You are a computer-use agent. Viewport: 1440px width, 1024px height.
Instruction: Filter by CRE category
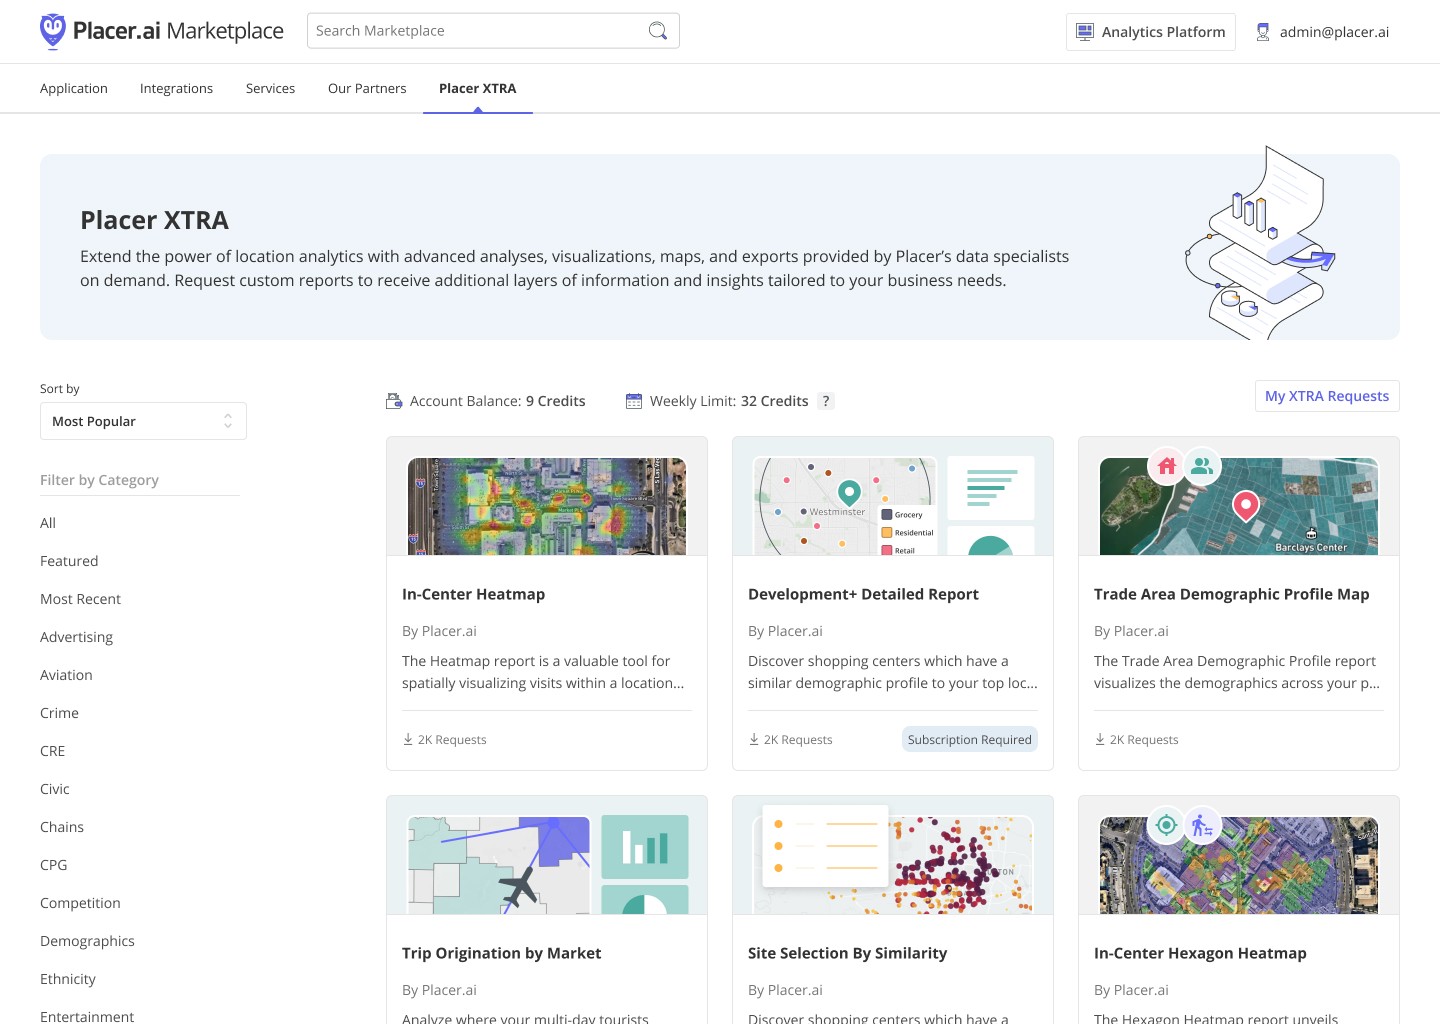52,751
